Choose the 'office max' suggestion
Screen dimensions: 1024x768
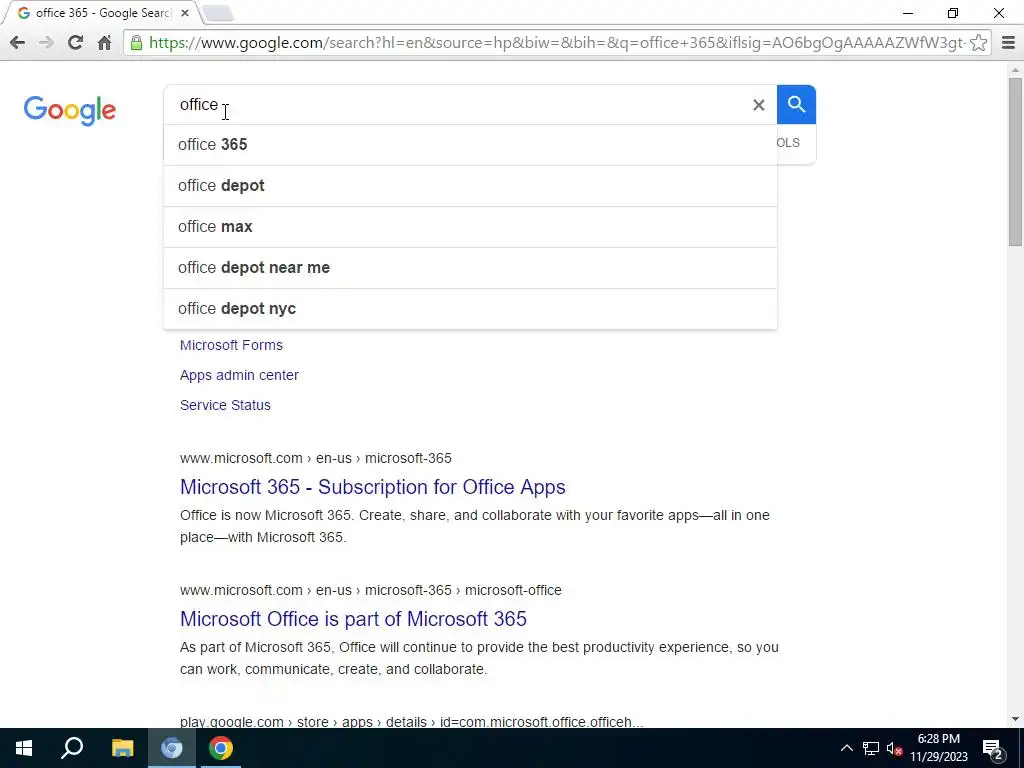pyautogui.click(x=470, y=227)
